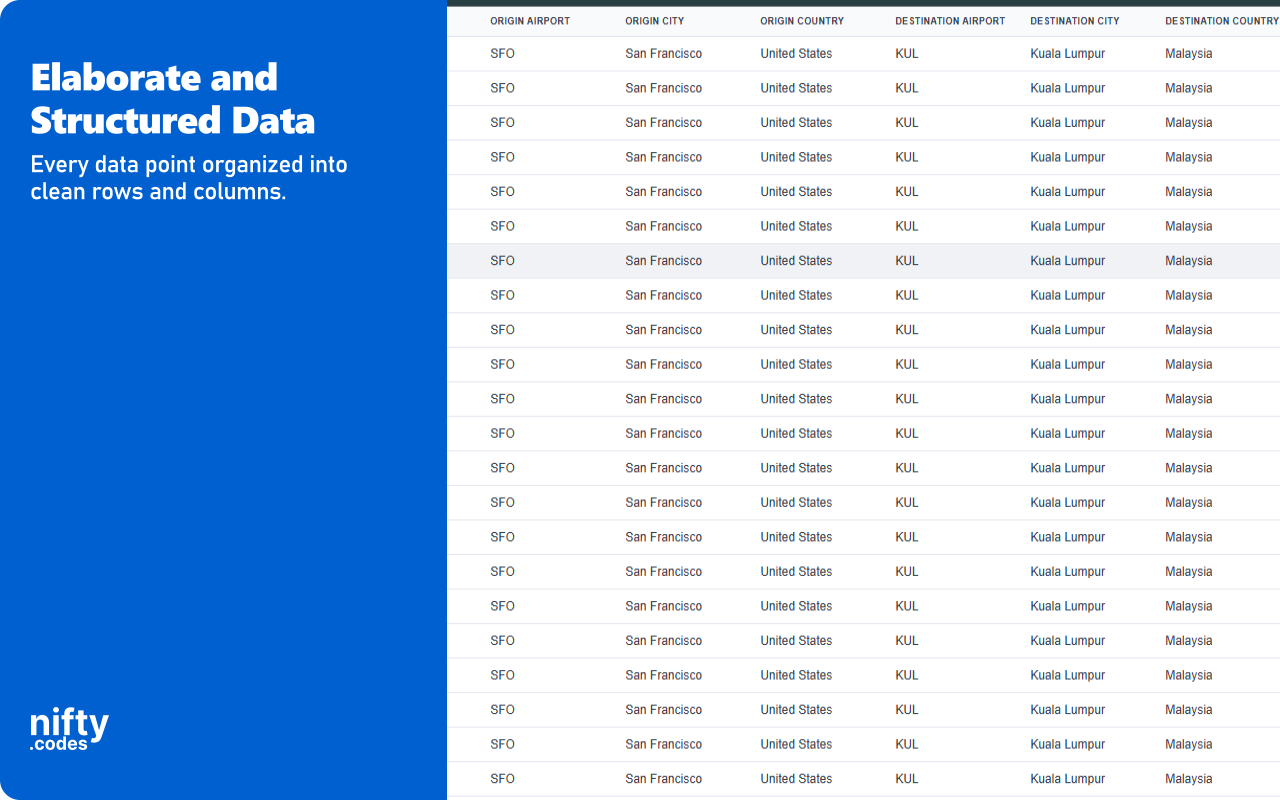Open the Kuala Lumpur link in the first row

click(x=1067, y=53)
